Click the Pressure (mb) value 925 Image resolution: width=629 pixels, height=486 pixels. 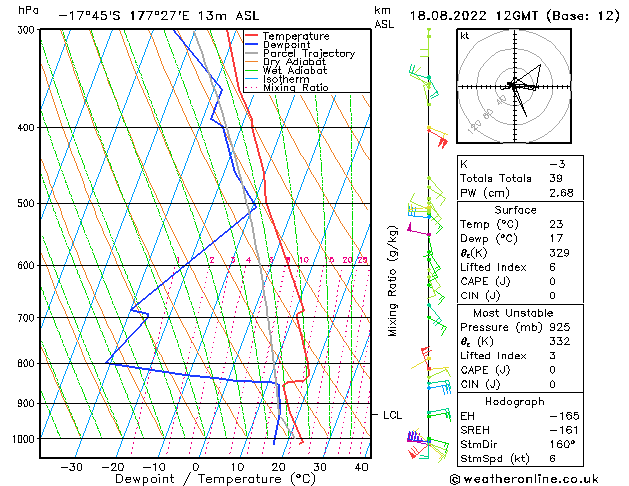pos(560,327)
